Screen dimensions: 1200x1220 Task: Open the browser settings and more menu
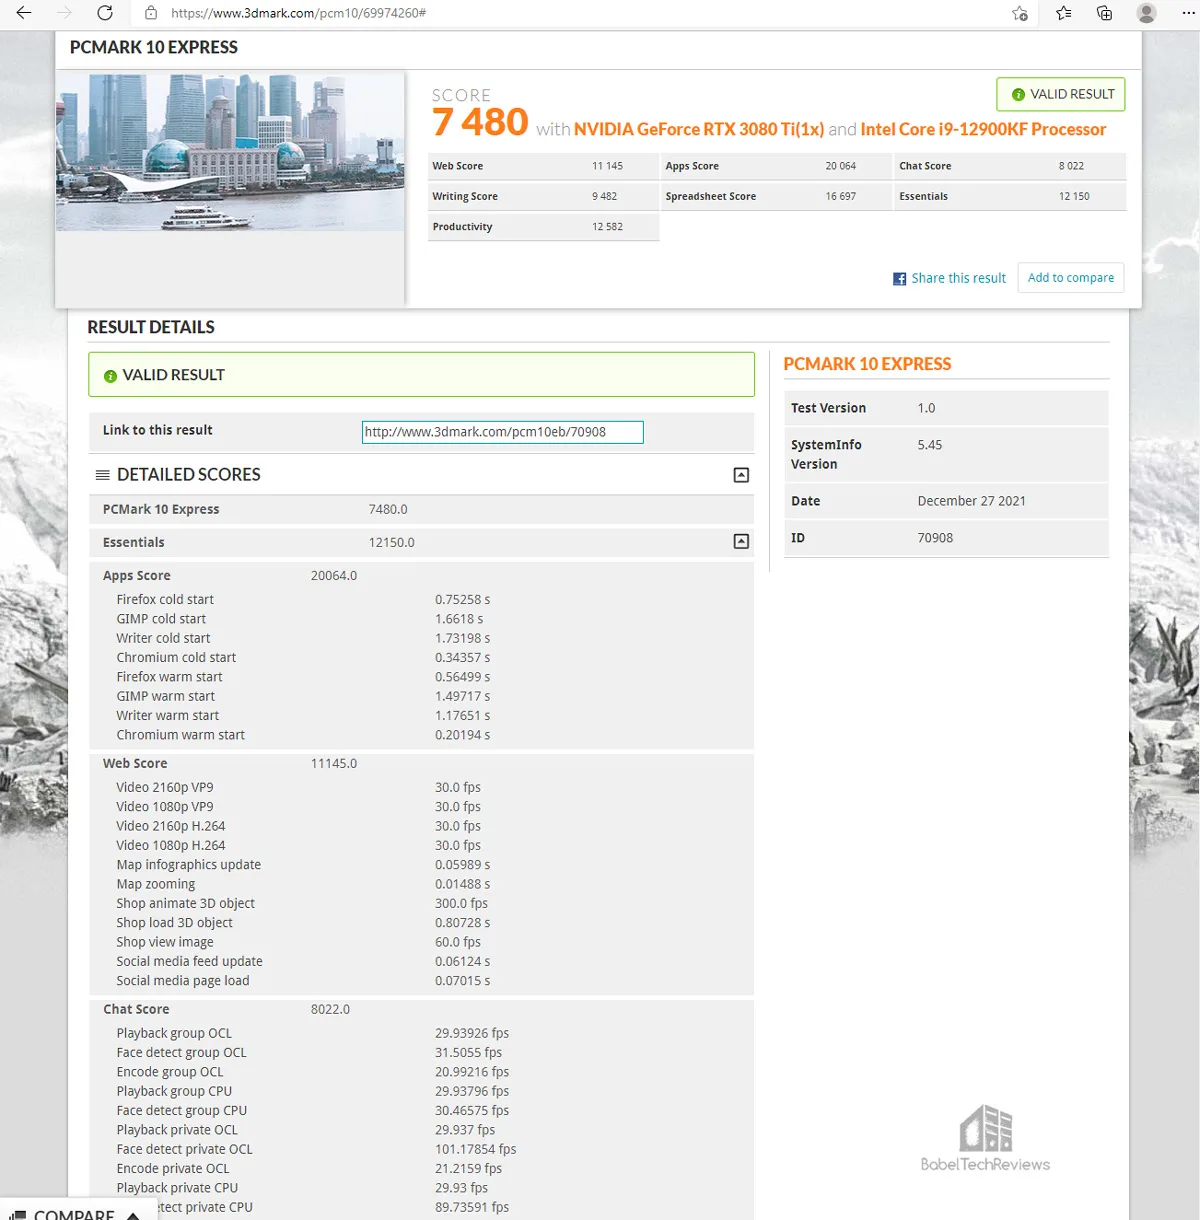tap(1188, 13)
